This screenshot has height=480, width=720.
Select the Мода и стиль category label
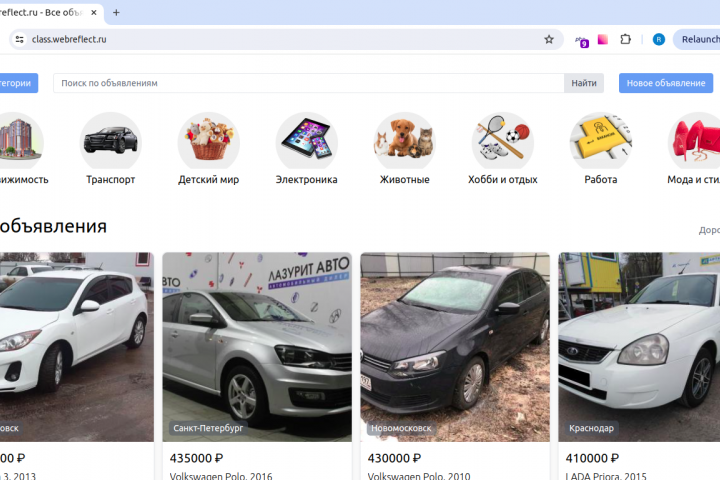tap(693, 180)
